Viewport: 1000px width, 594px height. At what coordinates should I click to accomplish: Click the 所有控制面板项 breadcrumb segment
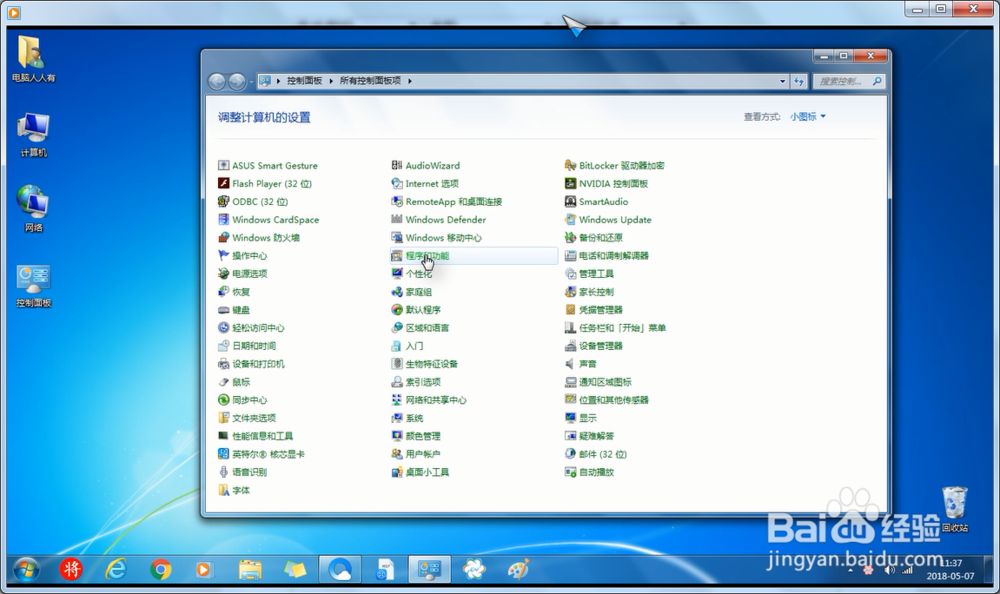click(370, 81)
